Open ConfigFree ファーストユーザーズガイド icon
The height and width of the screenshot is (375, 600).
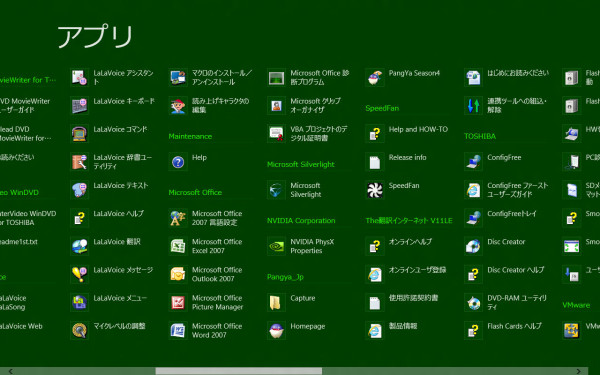(473, 190)
